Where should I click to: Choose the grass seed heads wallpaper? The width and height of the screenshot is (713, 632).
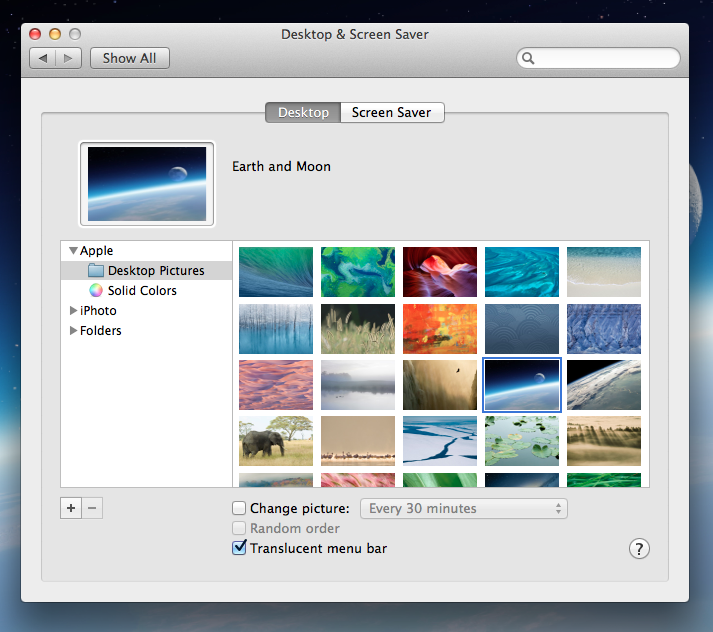click(x=358, y=329)
